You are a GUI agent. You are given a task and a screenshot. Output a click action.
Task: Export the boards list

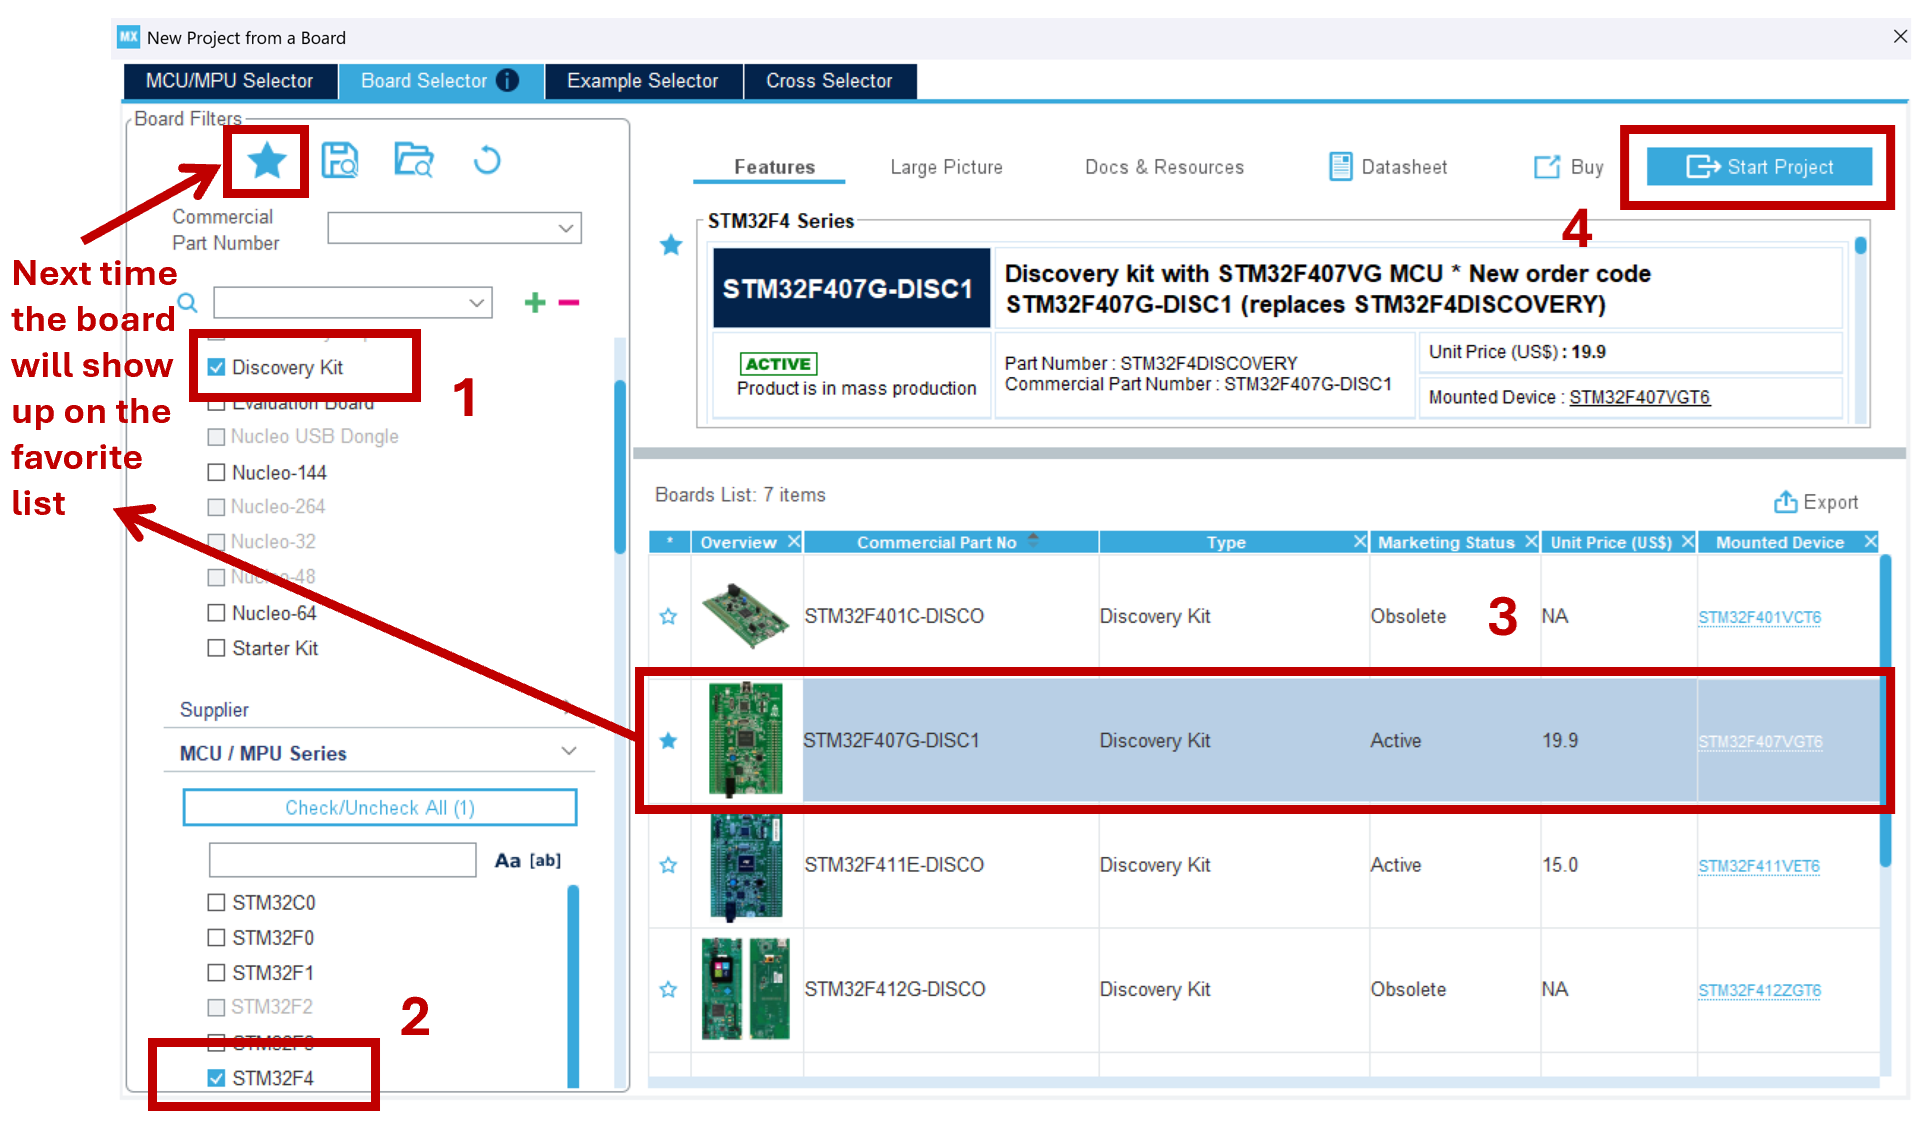click(1816, 502)
